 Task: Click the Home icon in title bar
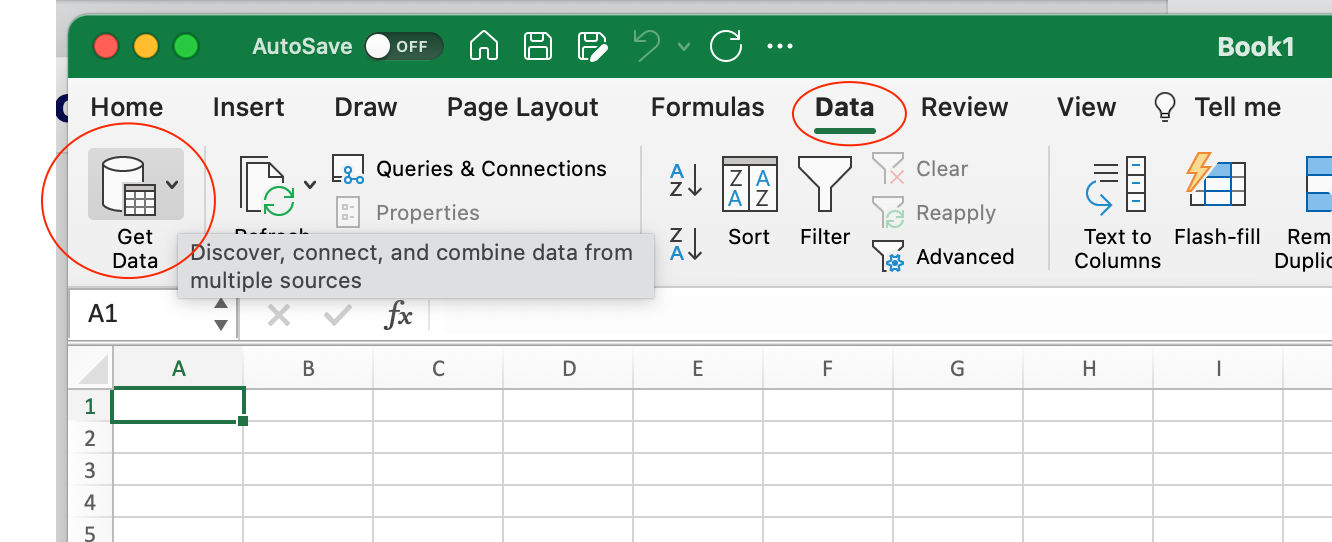[x=484, y=46]
